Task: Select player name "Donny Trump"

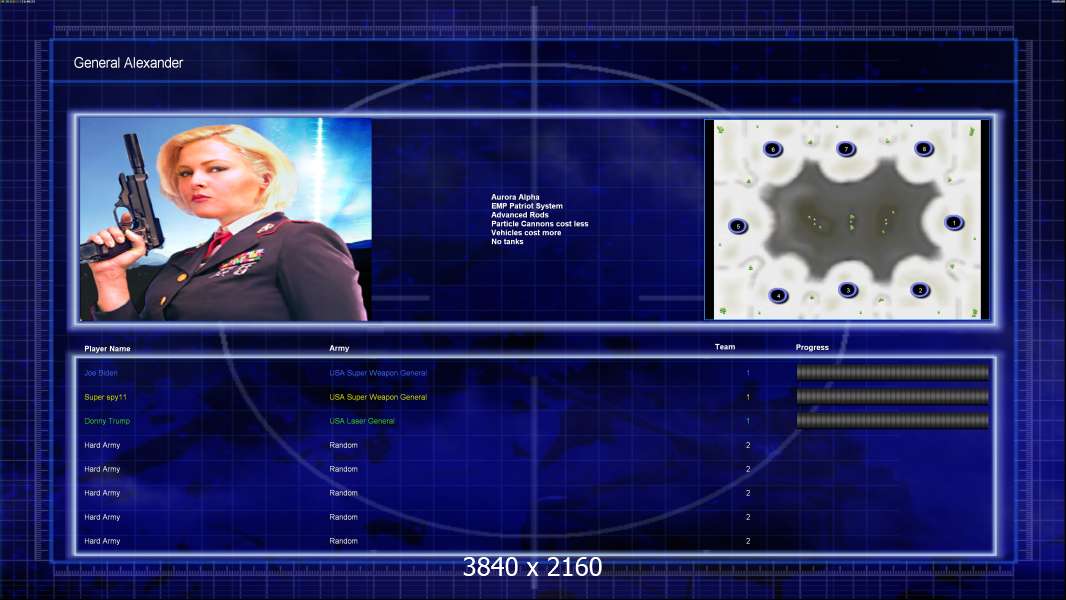Action: pyautogui.click(x=107, y=421)
